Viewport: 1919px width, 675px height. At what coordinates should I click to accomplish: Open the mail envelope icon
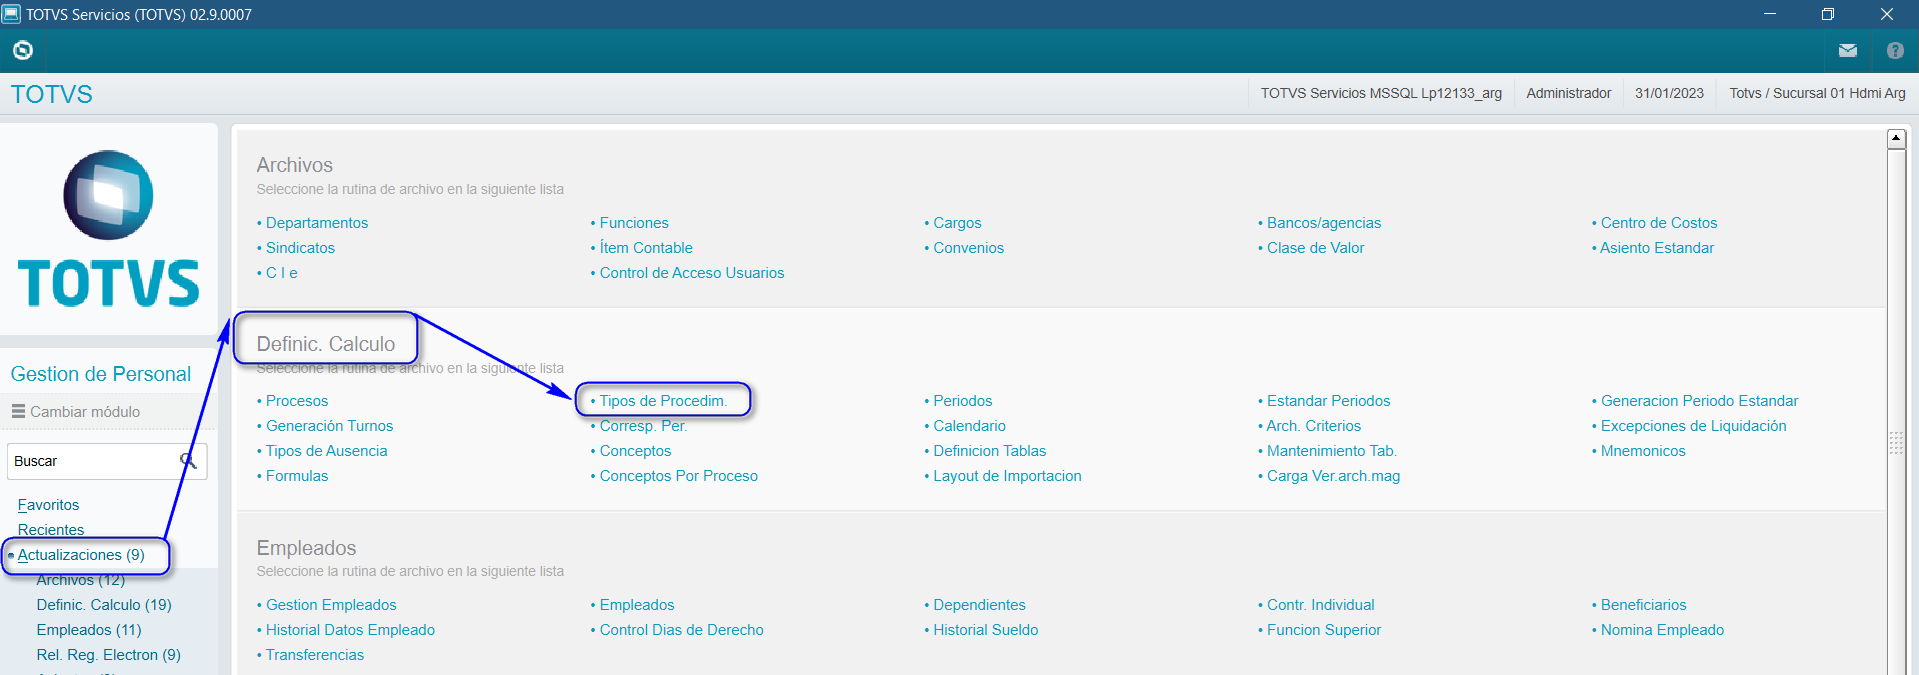pos(1848,50)
